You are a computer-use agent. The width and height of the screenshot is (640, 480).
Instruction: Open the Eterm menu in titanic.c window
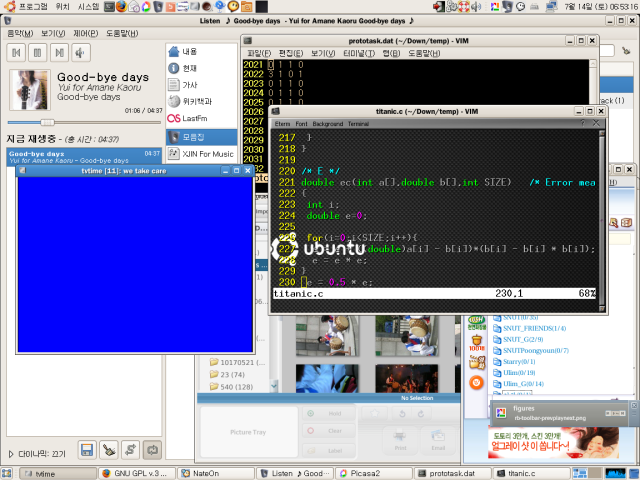point(282,124)
